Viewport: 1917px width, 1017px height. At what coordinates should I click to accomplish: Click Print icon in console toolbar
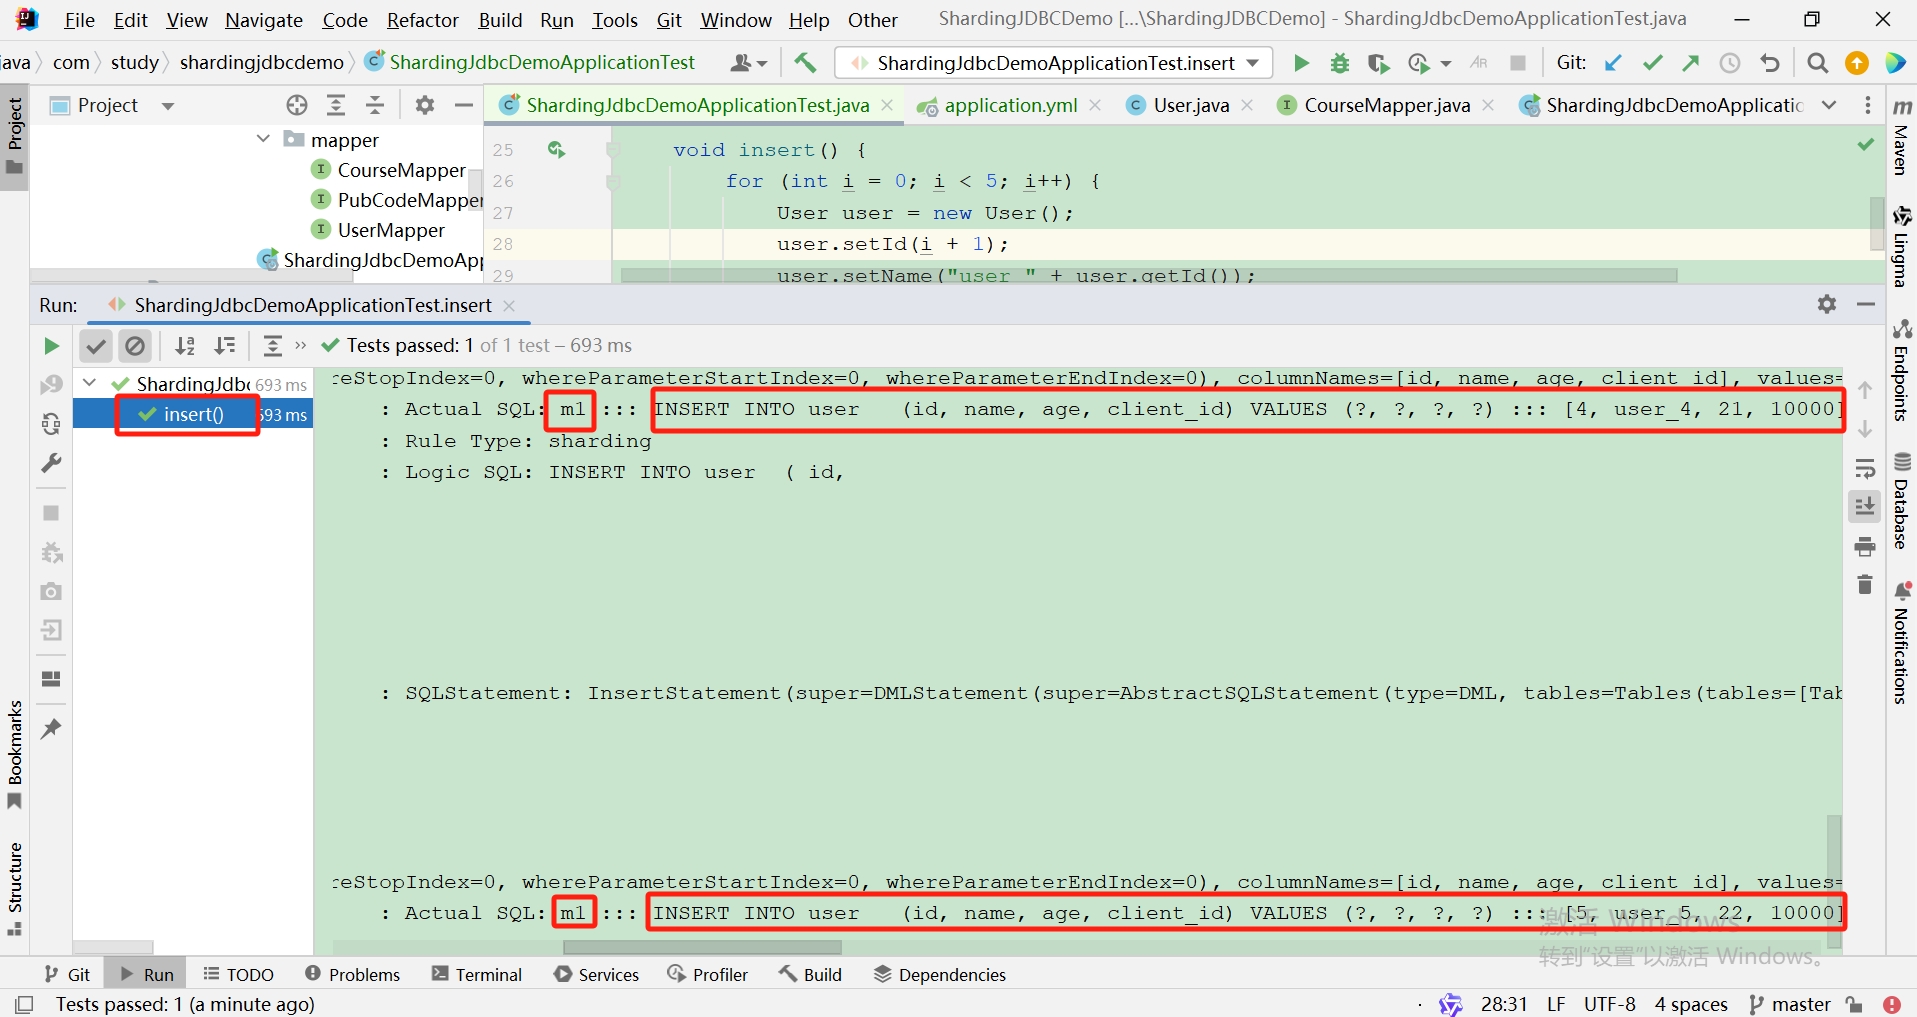point(1865,546)
